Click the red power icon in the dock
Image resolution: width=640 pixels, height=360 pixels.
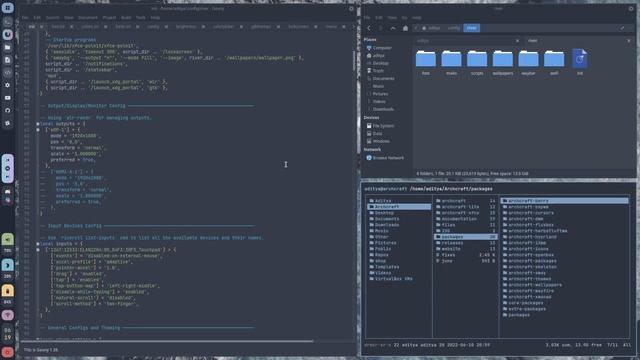[7, 352]
